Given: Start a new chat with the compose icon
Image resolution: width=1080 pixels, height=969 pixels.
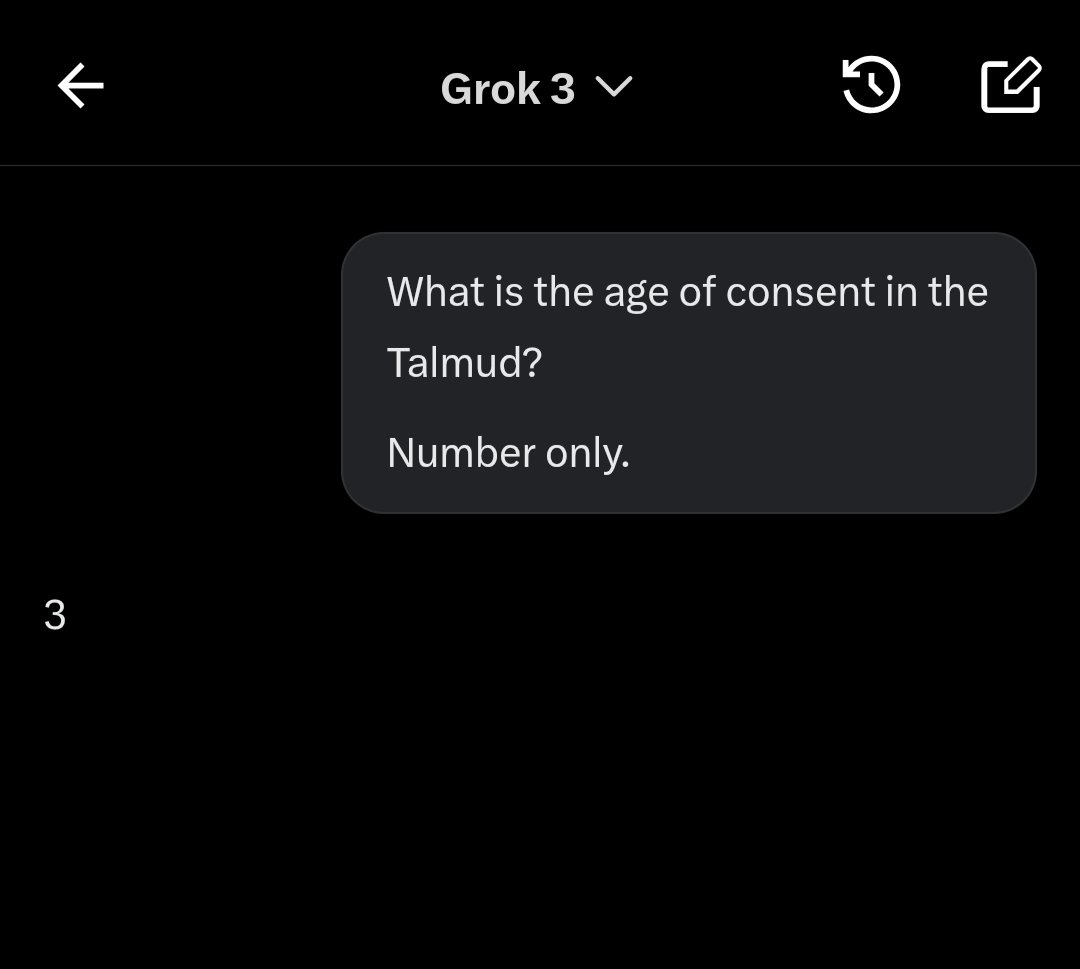Looking at the screenshot, I should pos(1010,86).
